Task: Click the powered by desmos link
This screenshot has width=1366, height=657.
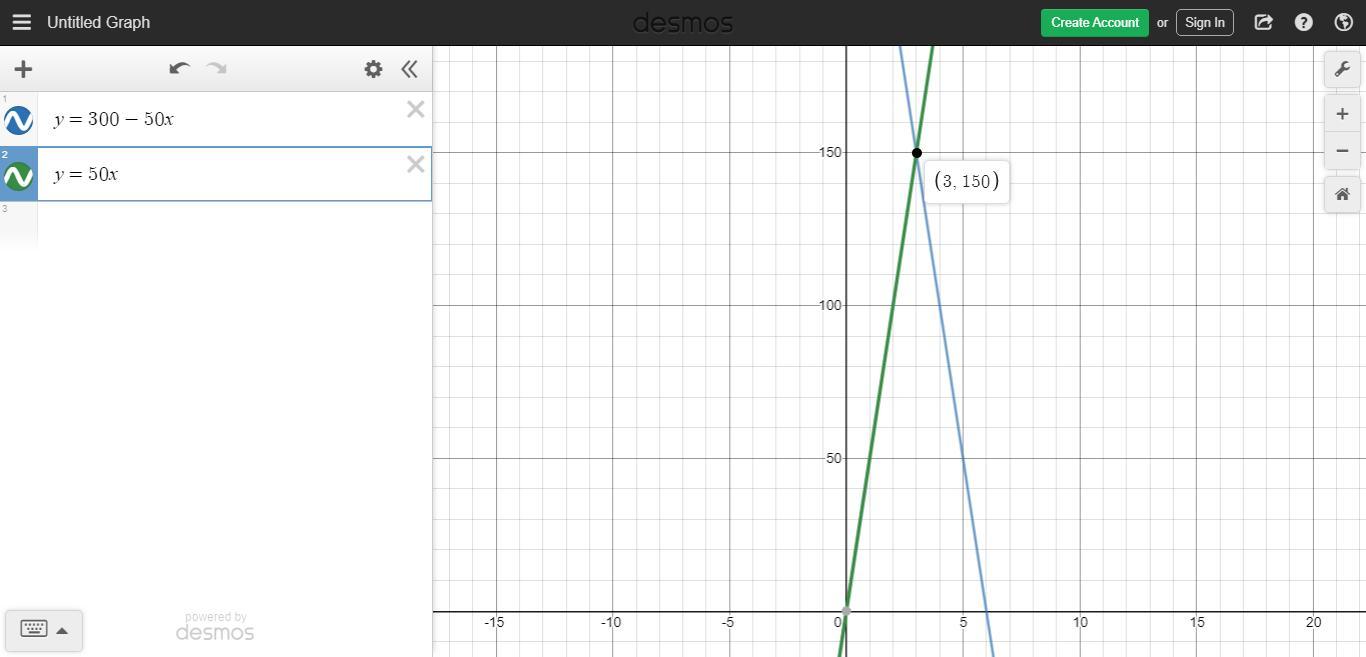Action: pyautogui.click(x=215, y=627)
